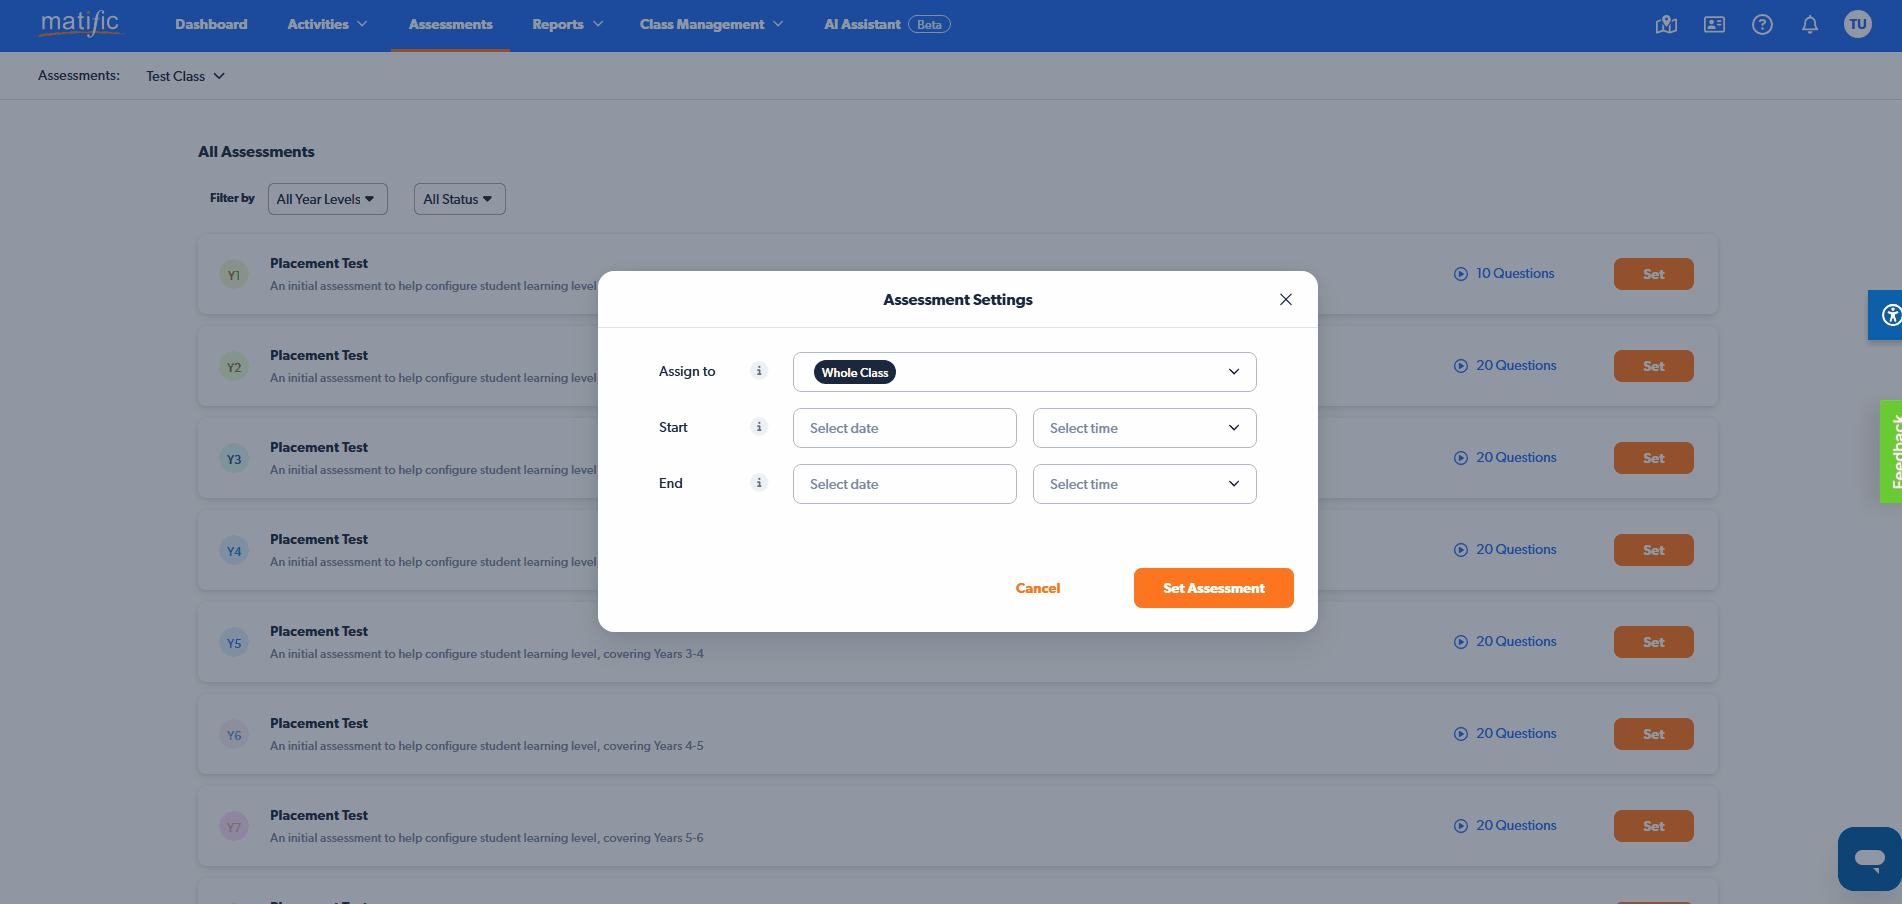The height and width of the screenshot is (904, 1902).
Task: Open the ID card icon in header
Action: 1714,25
